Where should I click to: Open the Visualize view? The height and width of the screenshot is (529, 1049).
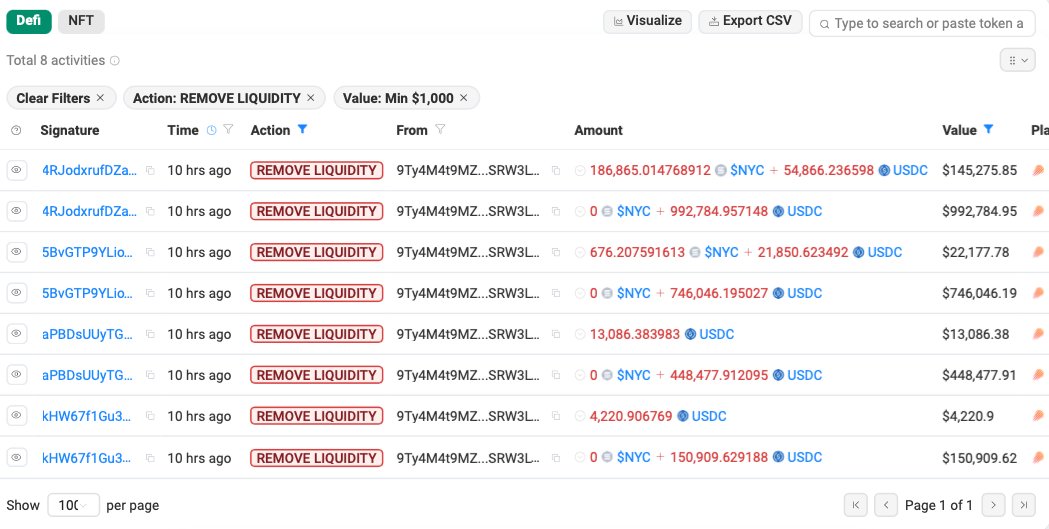[x=647, y=21]
